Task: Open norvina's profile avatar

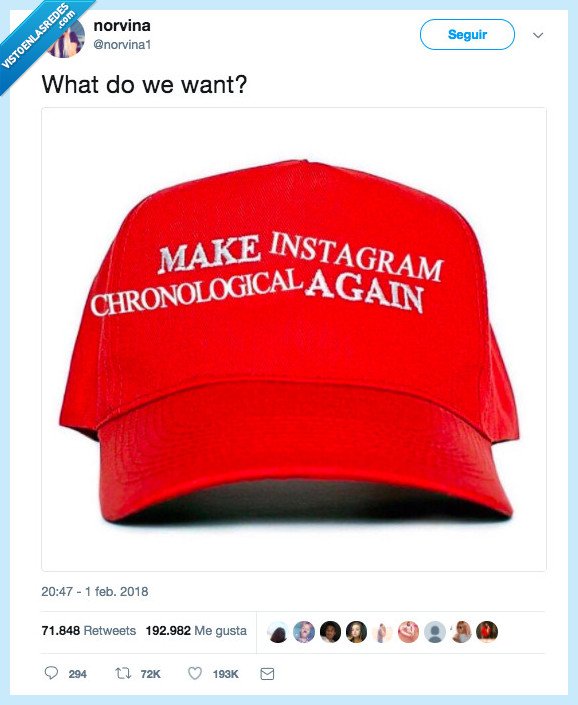Action: click(67, 38)
